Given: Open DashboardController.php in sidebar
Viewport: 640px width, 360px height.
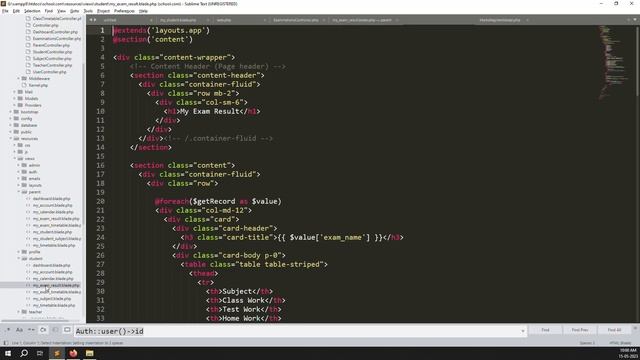Looking at the screenshot, I should [55, 32].
